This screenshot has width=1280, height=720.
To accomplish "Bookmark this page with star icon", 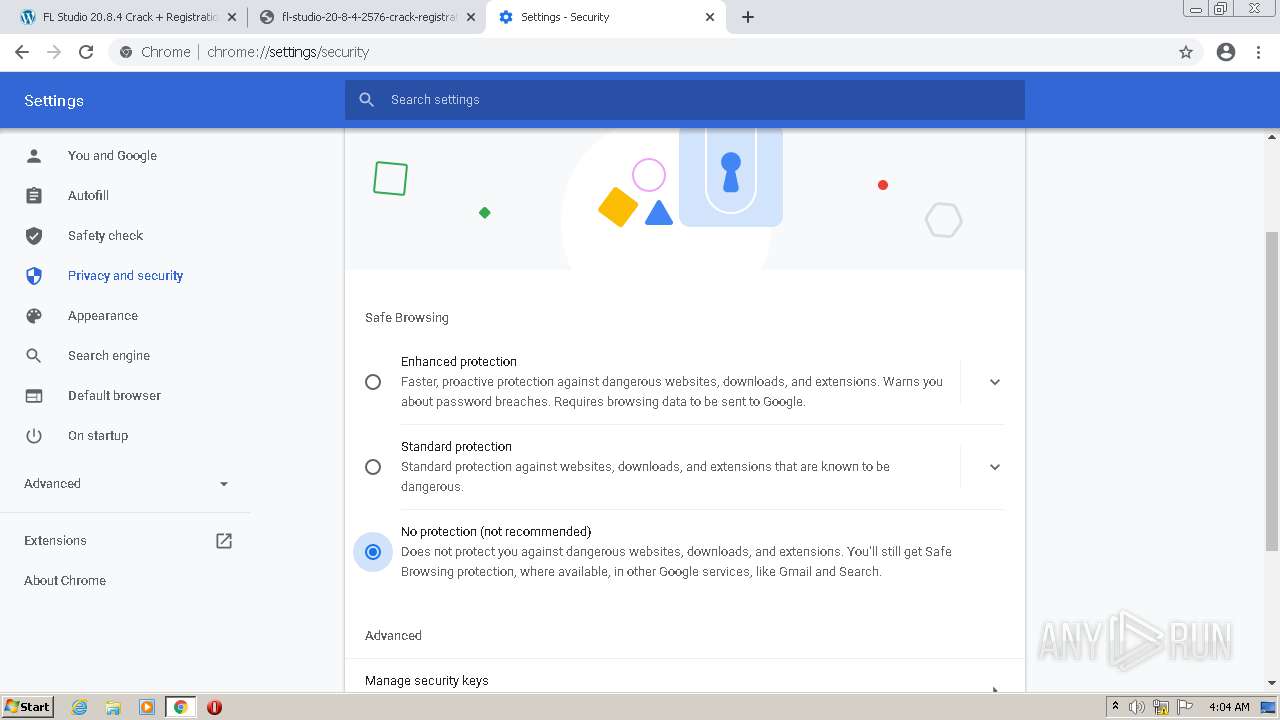I will point(1186,52).
